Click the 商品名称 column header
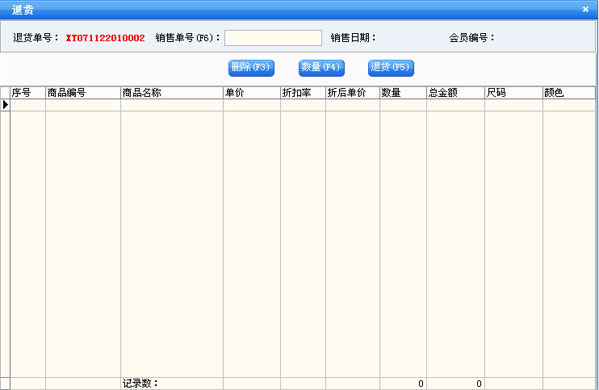This screenshot has width=599, height=390. pyautogui.click(x=172, y=93)
